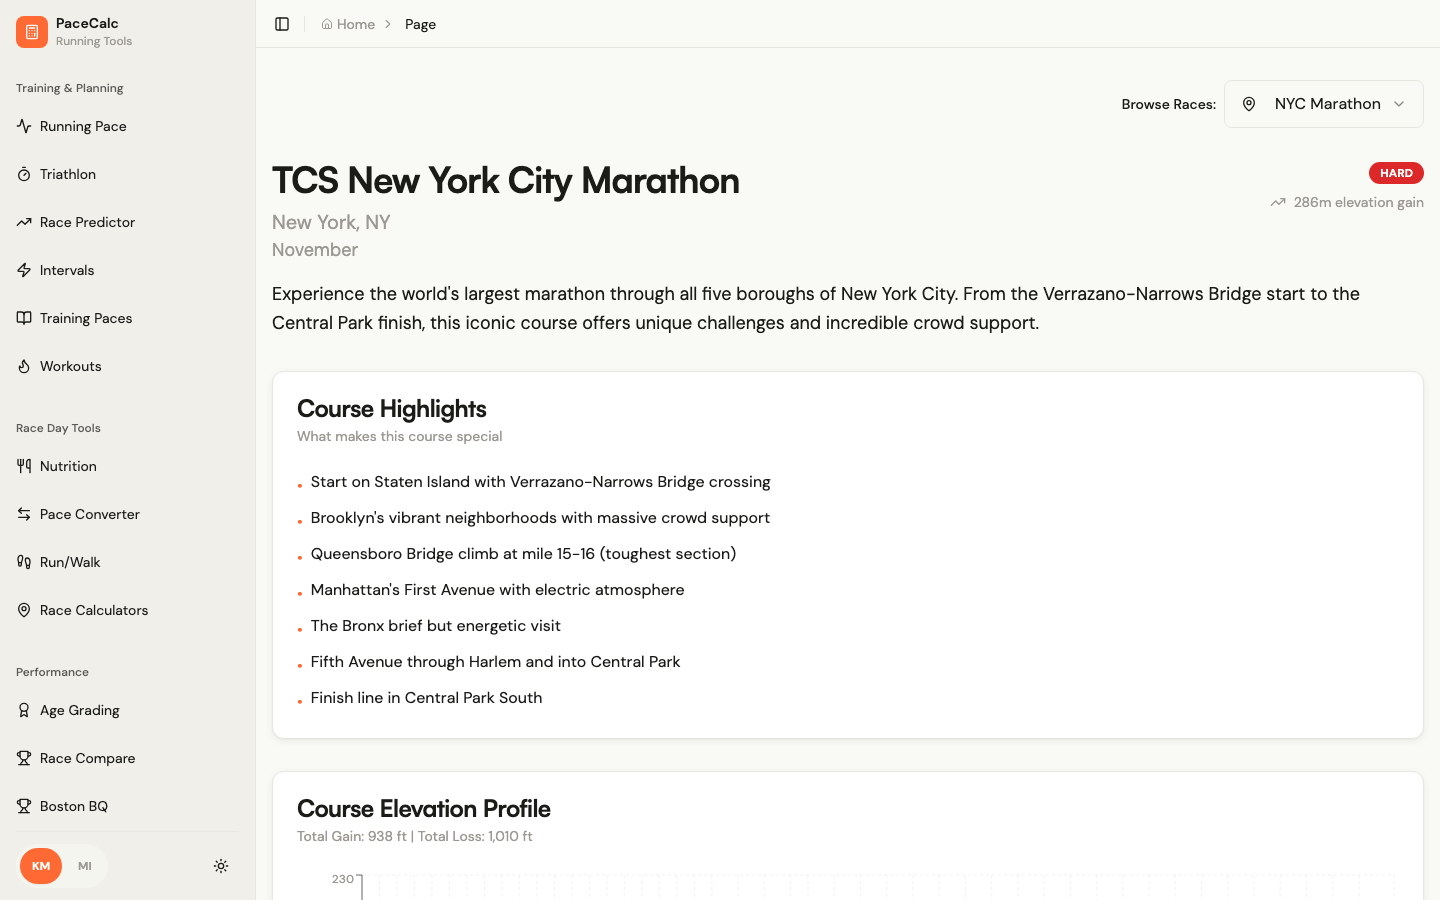Switch units to MI
This screenshot has width=1440, height=900.
click(x=85, y=866)
